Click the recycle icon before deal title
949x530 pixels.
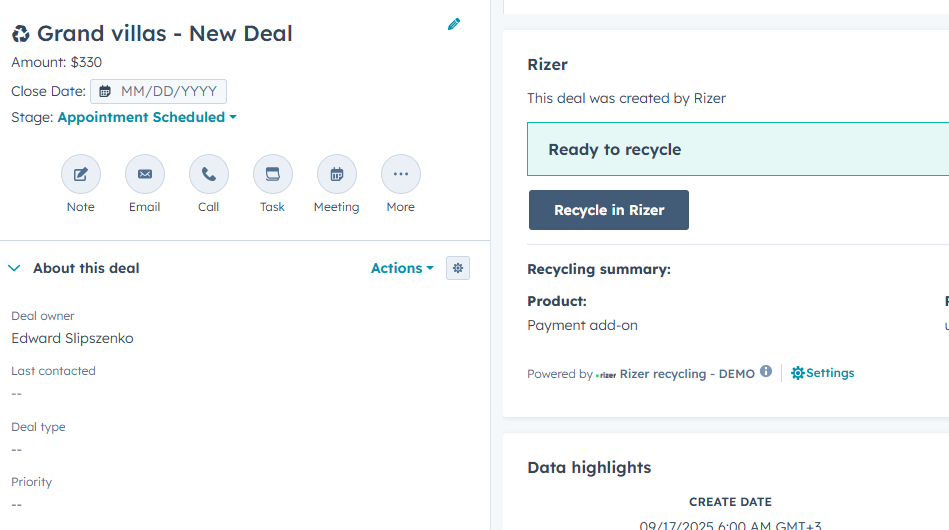[21, 34]
